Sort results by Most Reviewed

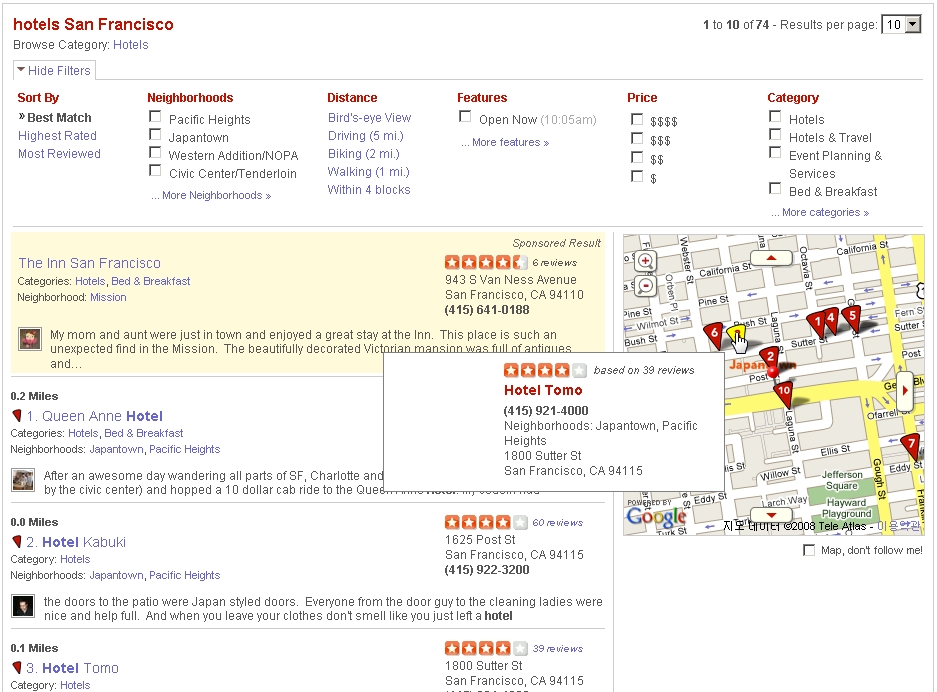coord(59,154)
